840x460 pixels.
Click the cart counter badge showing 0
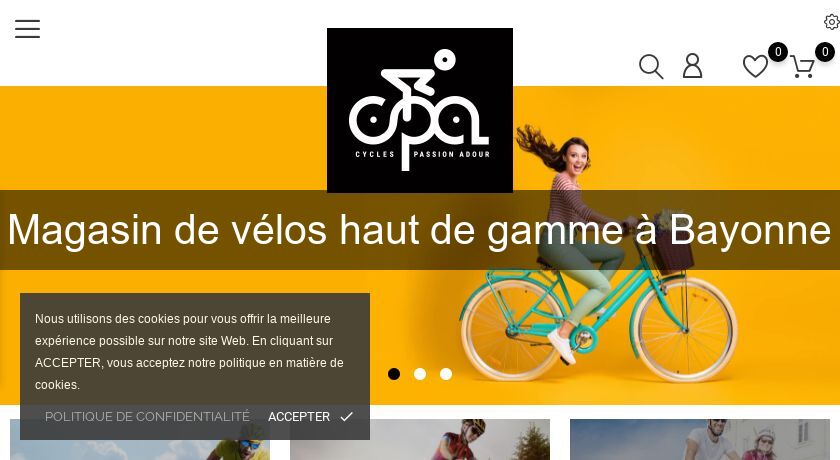click(x=825, y=52)
